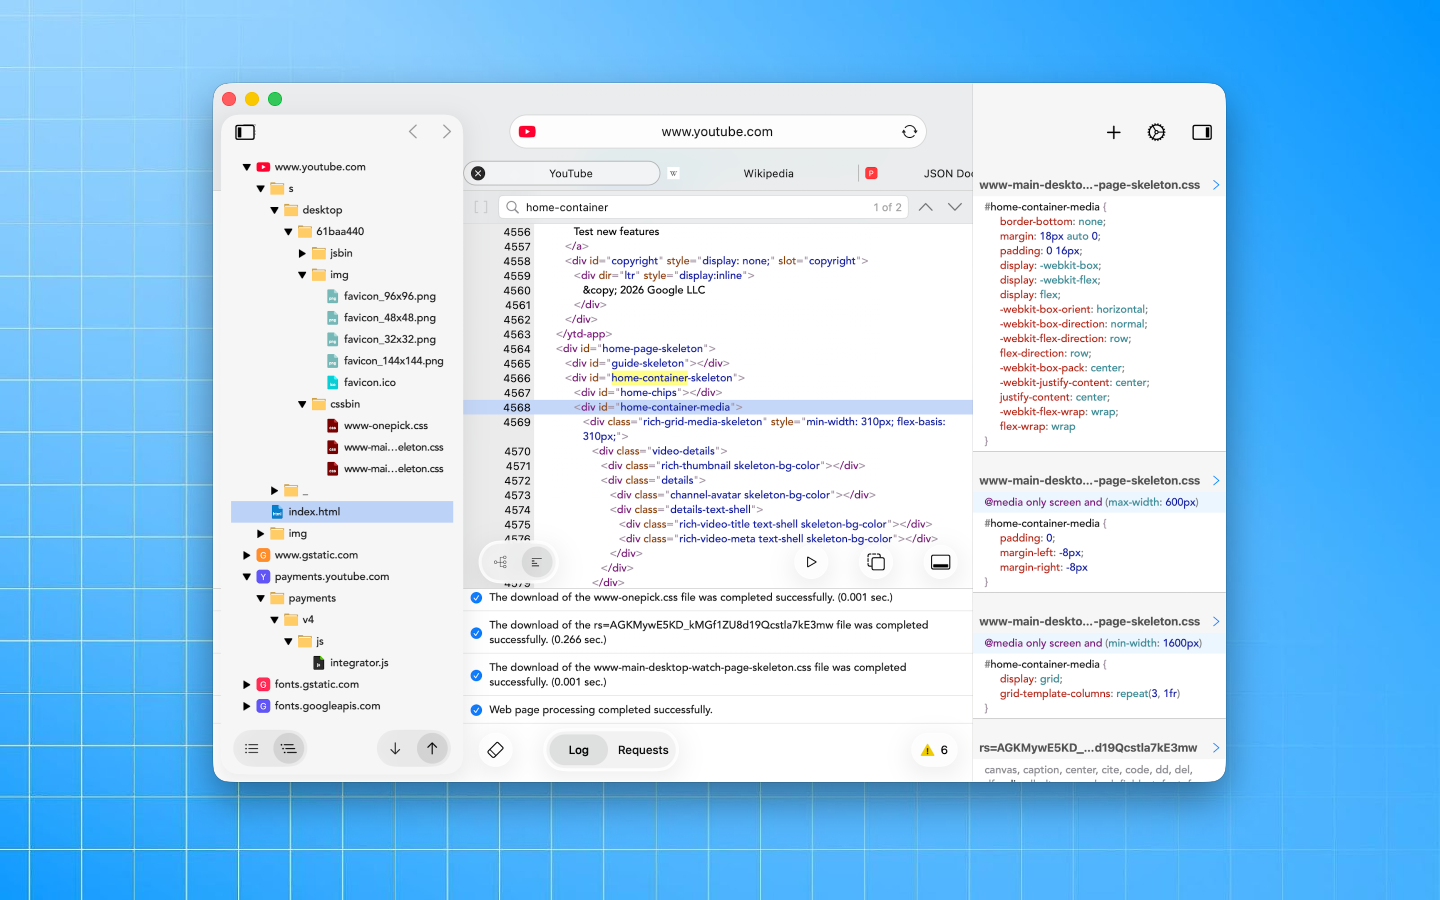Collapse the www.youtube.com tree node
The width and height of the screenshot is (1440, 900).
[246, 167]
